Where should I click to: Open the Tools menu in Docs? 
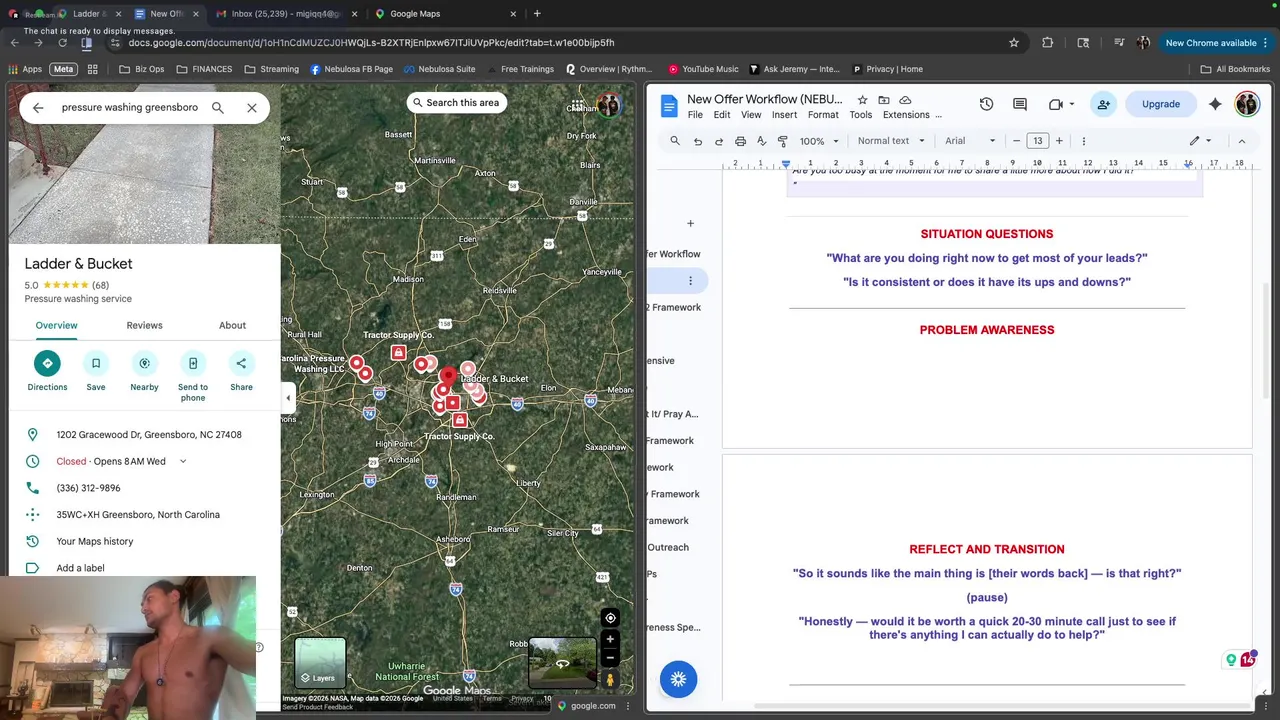861,115
